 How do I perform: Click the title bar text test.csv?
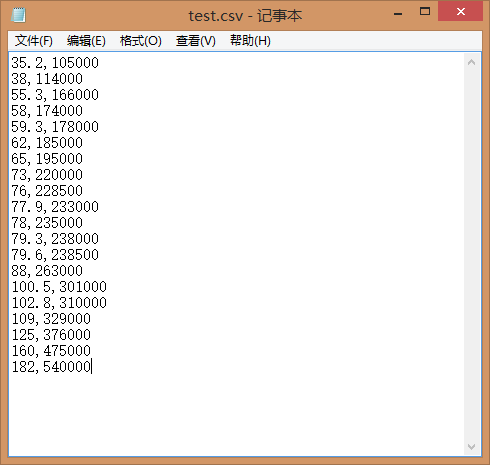point(216,16)
